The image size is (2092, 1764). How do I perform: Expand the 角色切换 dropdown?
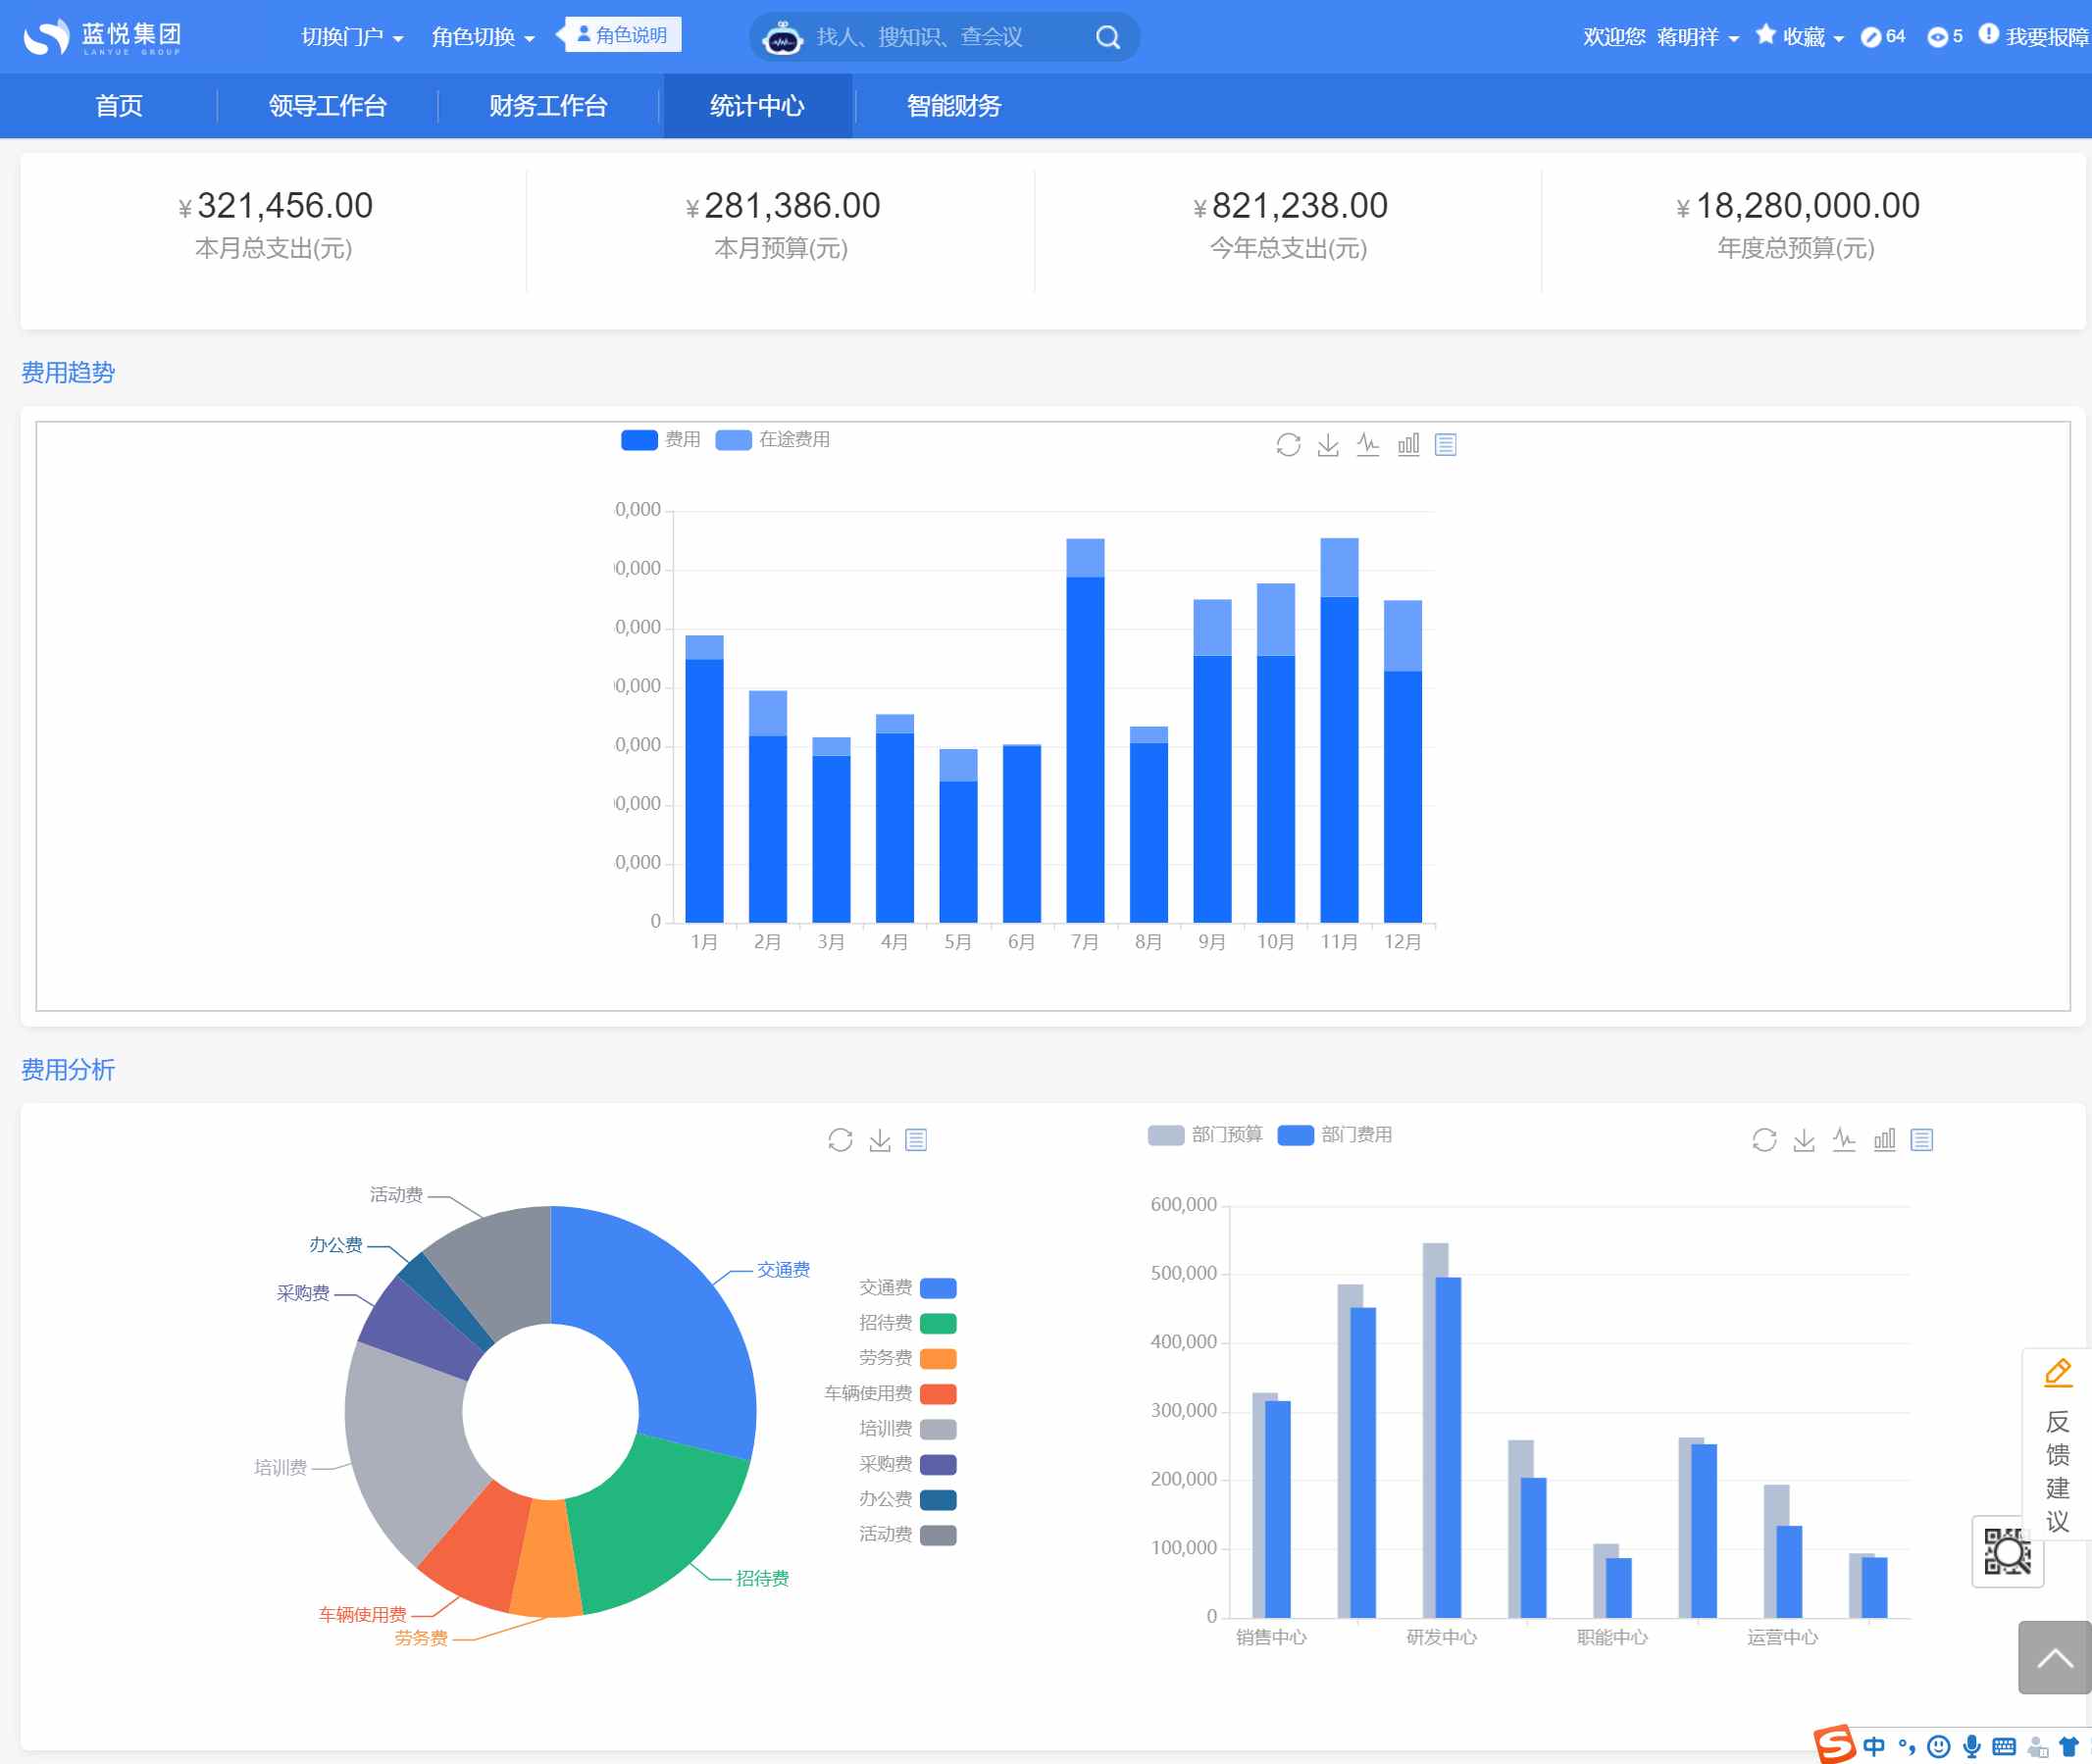pyautogui.click(x=483, y=37)
